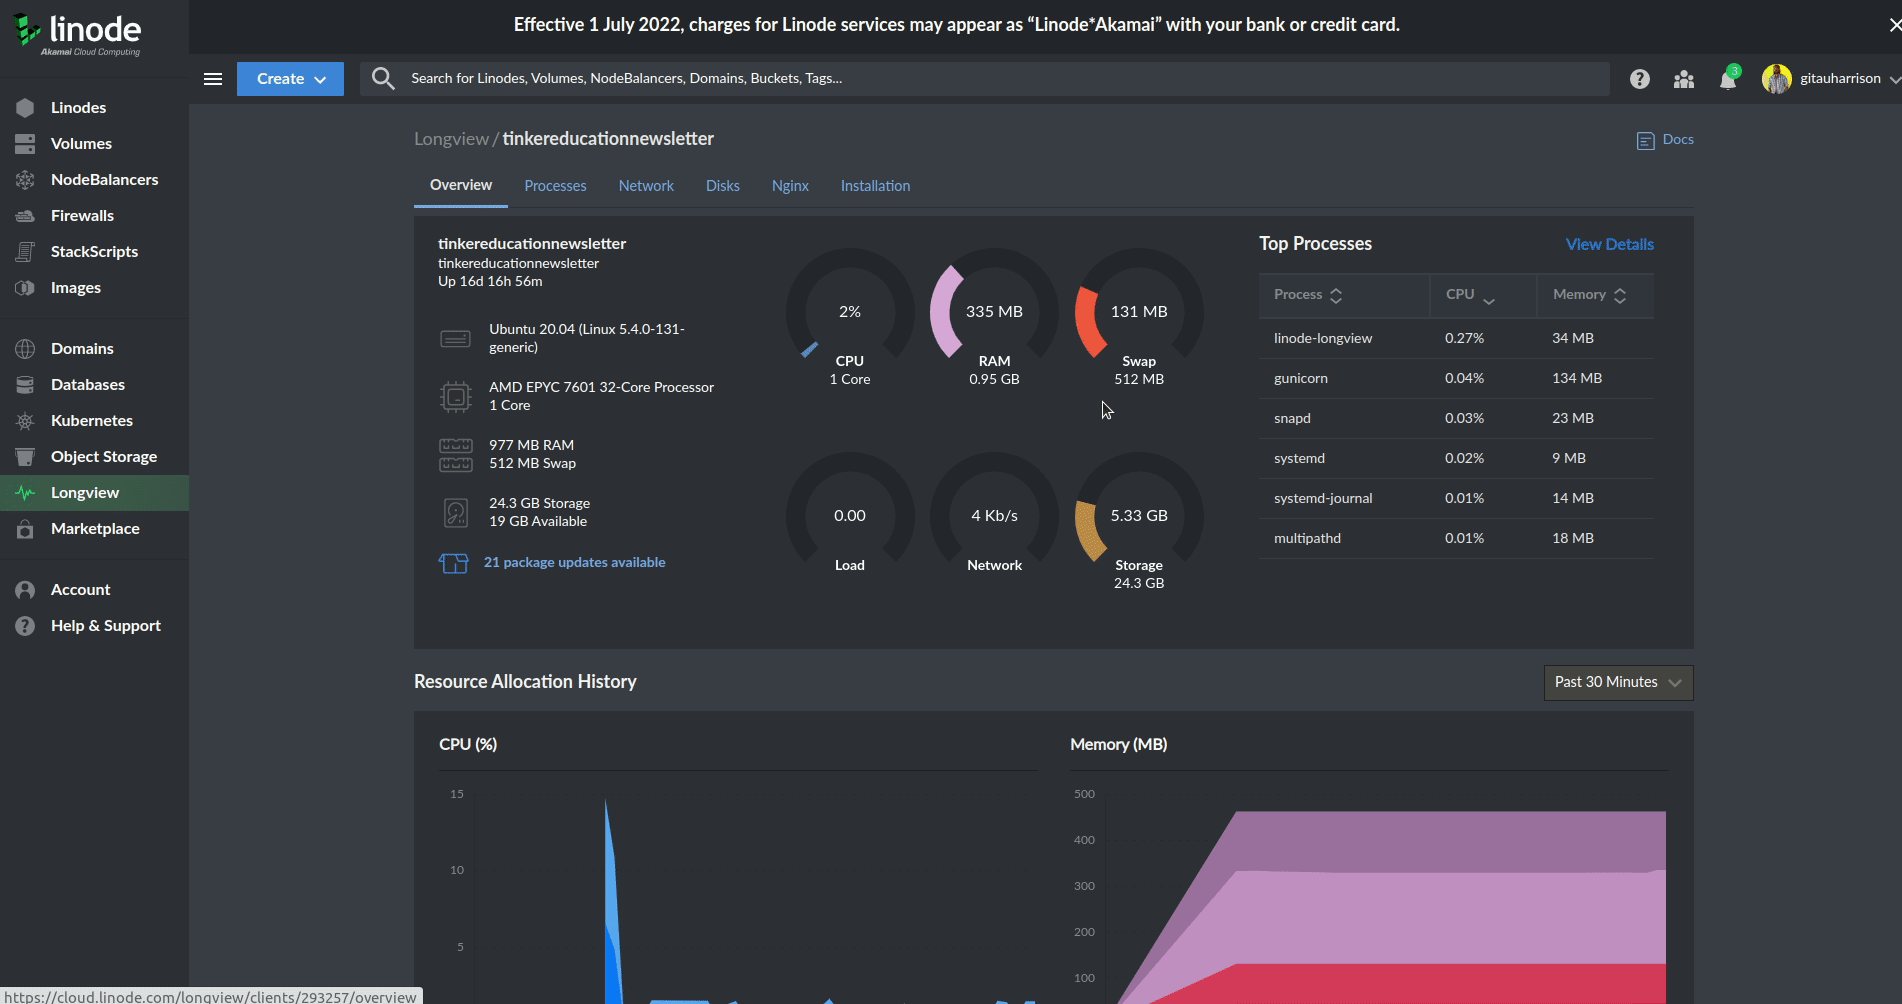Click the Volumes sidebar icon
Viewport: 1902px width, 1004px height.
tap(25, 144)
